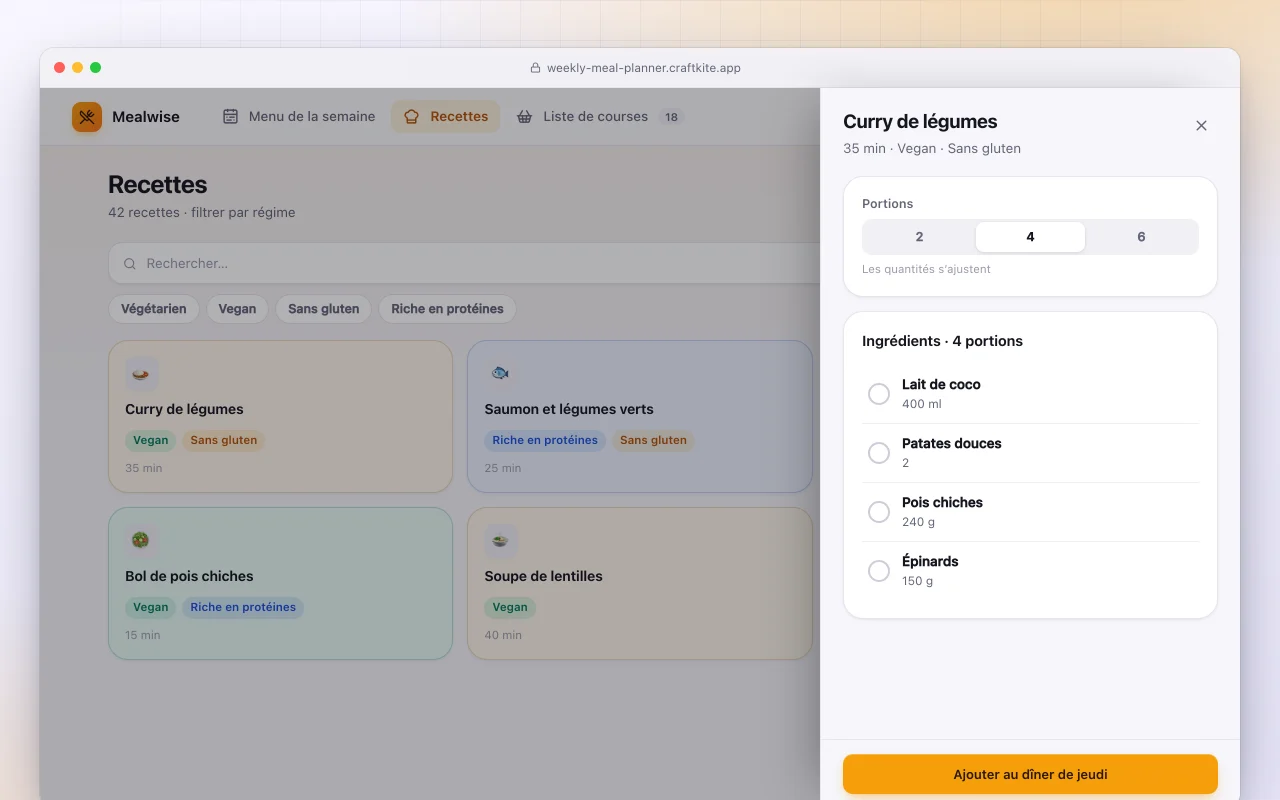Screen dimensions: 1280x800
Task: Click the search magnifier icon
Action: click(x=130, y=264)
